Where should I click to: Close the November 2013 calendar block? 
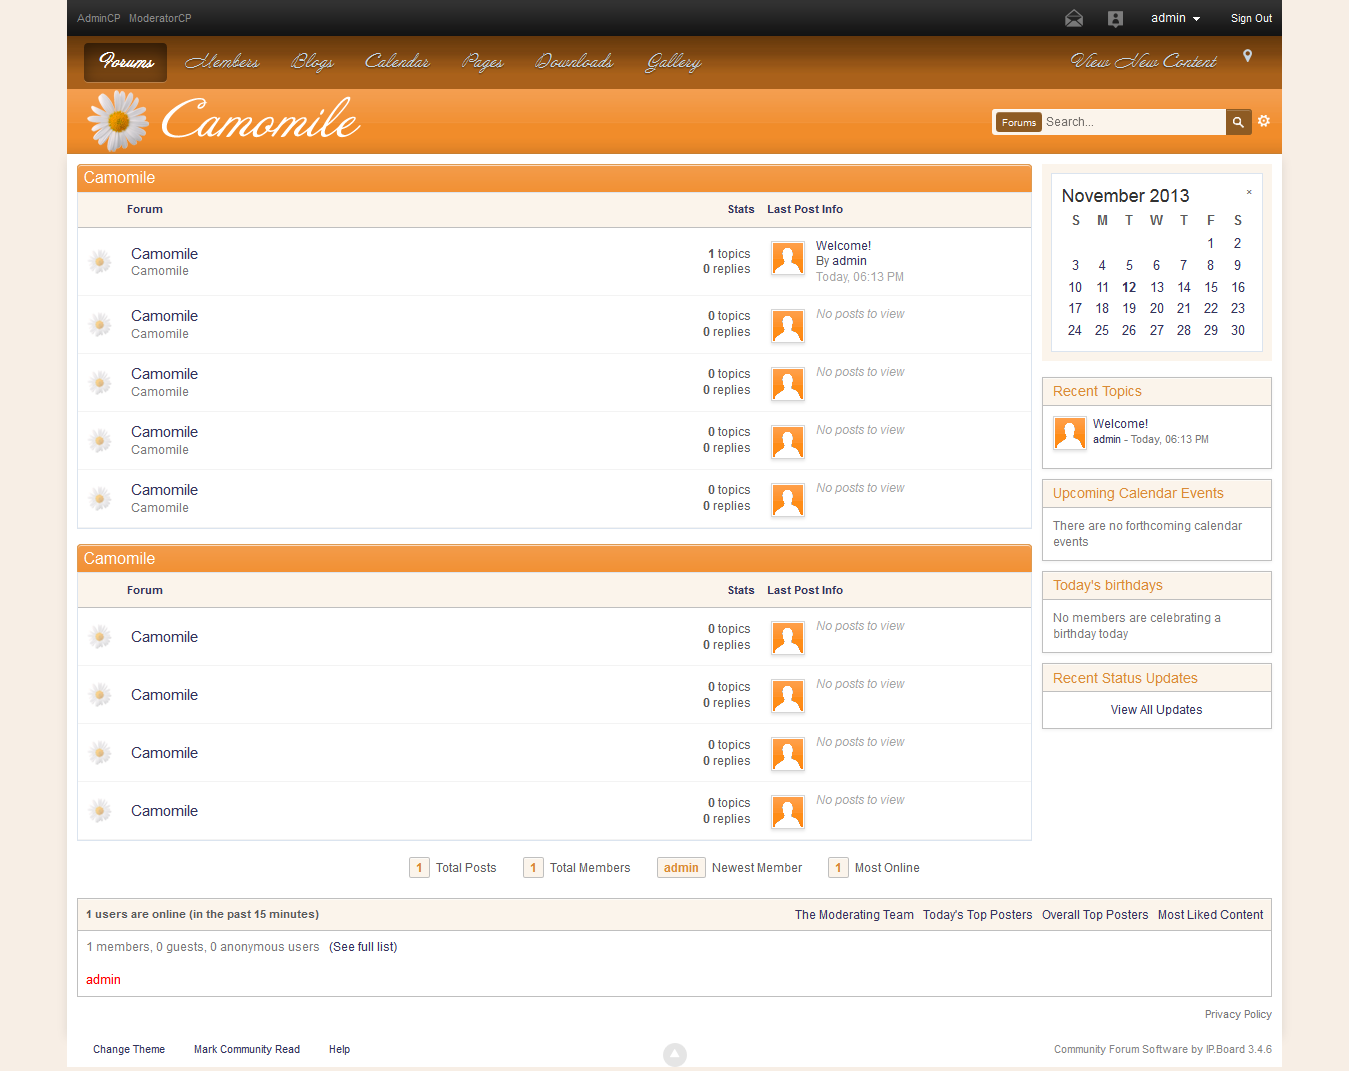1249,192
